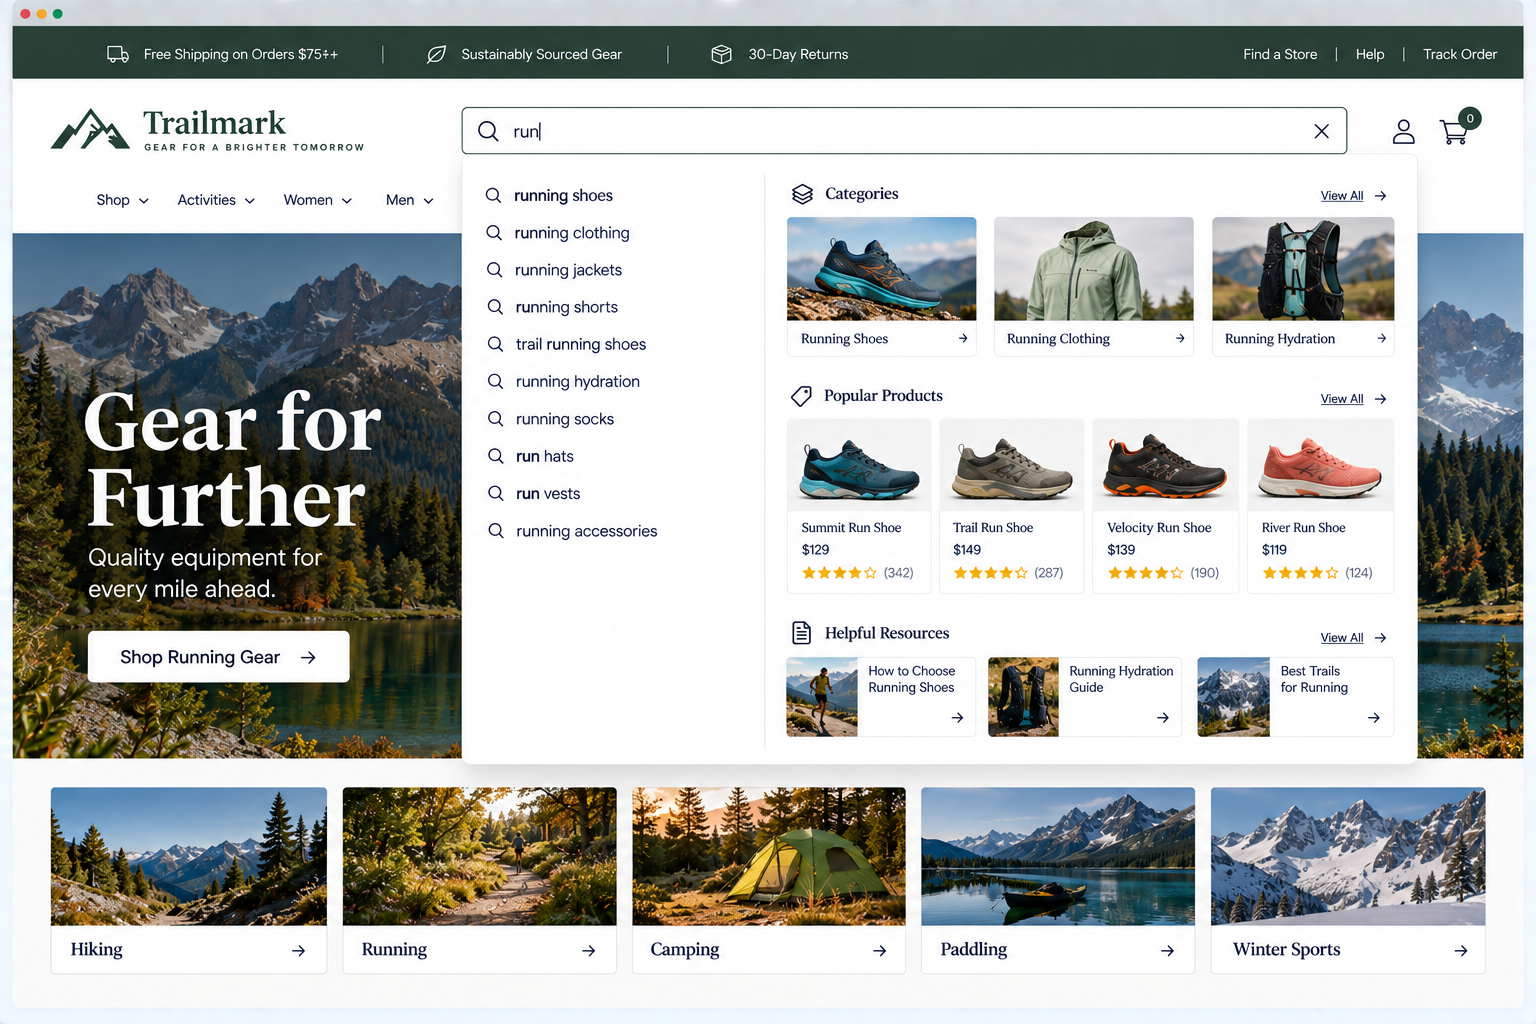The width and height of the screenshot is (1536, 1024).
Task: Click the arrow on the Running Hydration card
Action: click(1381, 339)
